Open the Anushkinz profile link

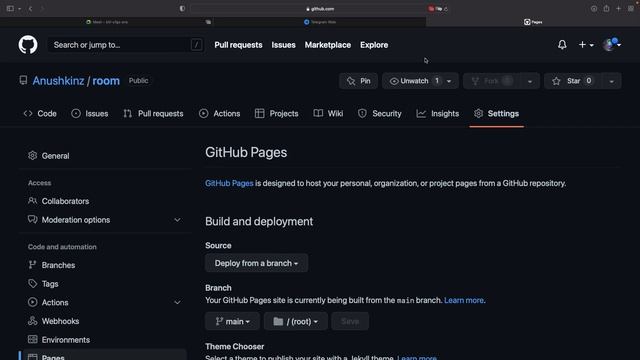(x=58, y=81)
